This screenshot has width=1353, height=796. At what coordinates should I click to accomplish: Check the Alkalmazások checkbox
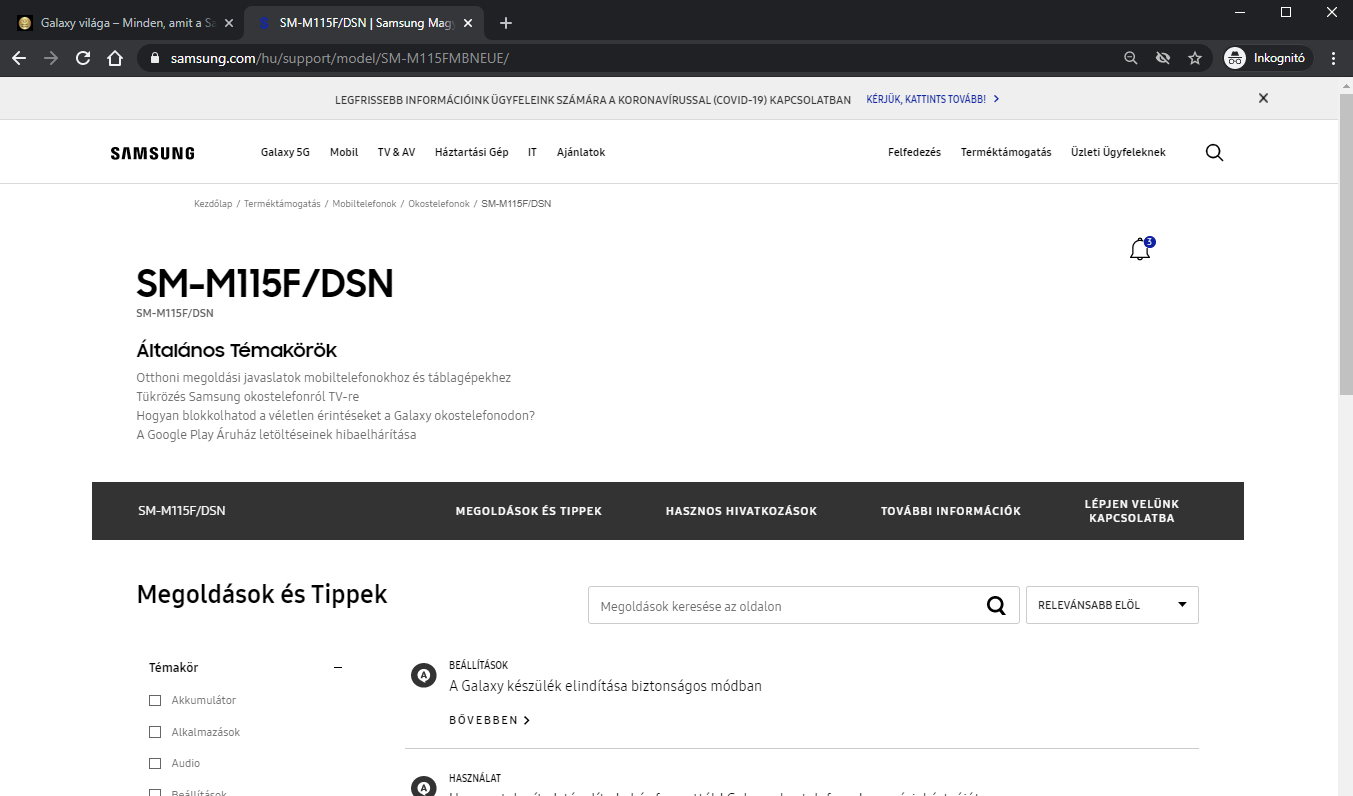pyautogui.click(x=155, y=732)
